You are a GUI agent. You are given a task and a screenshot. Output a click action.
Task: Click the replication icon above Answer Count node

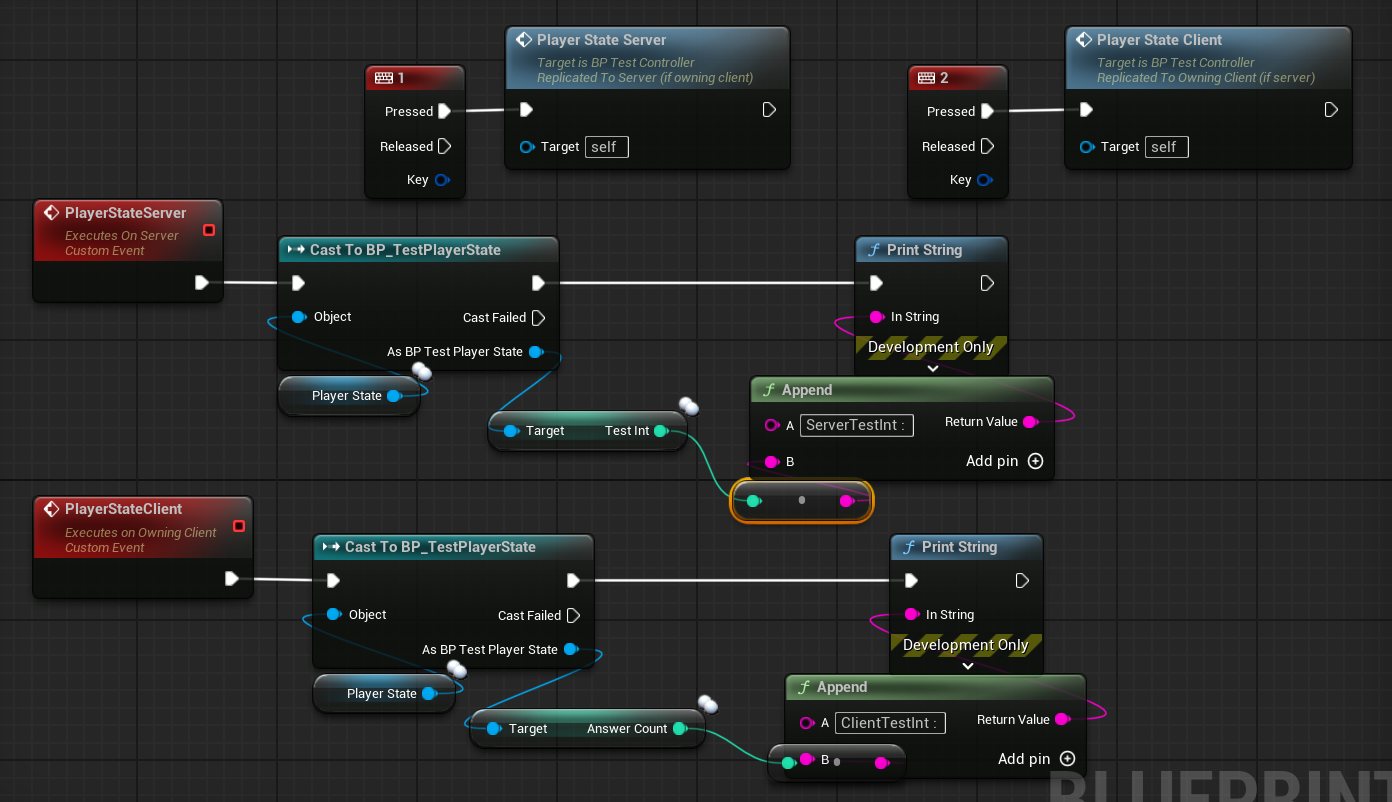pos(708,704)
